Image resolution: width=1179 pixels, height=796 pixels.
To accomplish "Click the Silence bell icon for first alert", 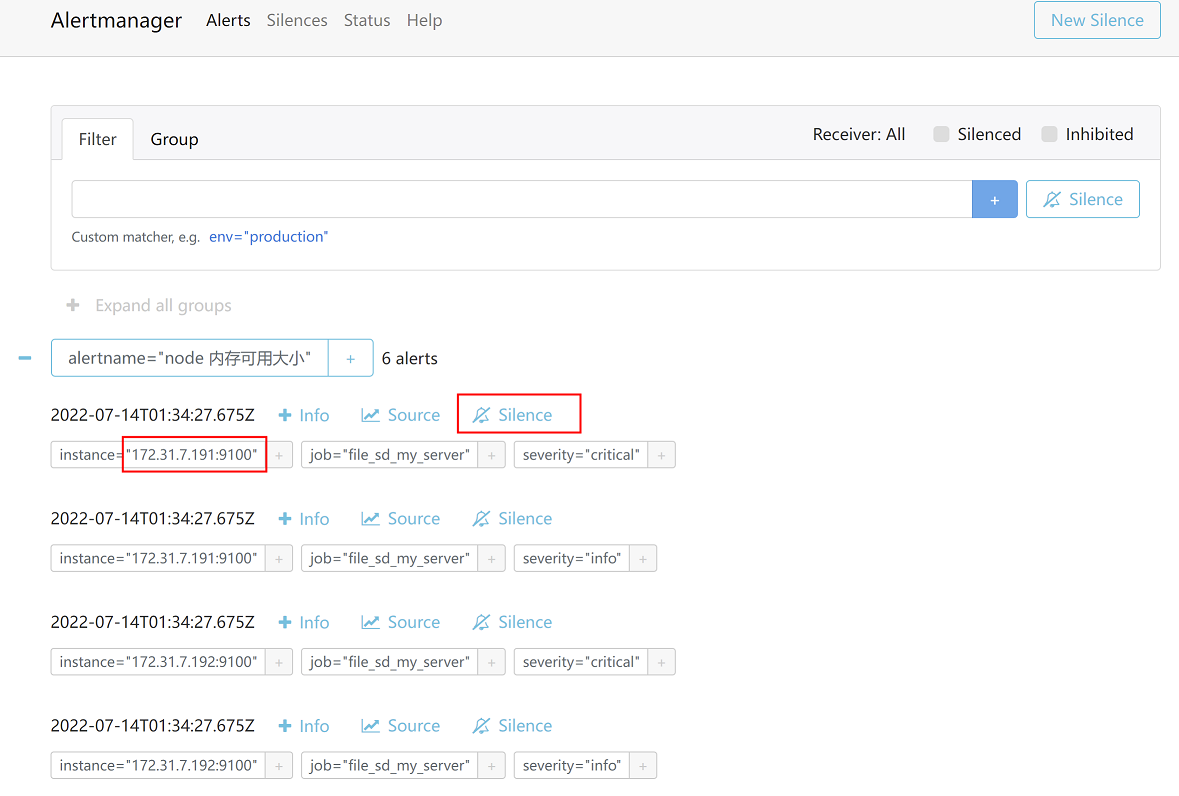I will [x=482, y=415].
